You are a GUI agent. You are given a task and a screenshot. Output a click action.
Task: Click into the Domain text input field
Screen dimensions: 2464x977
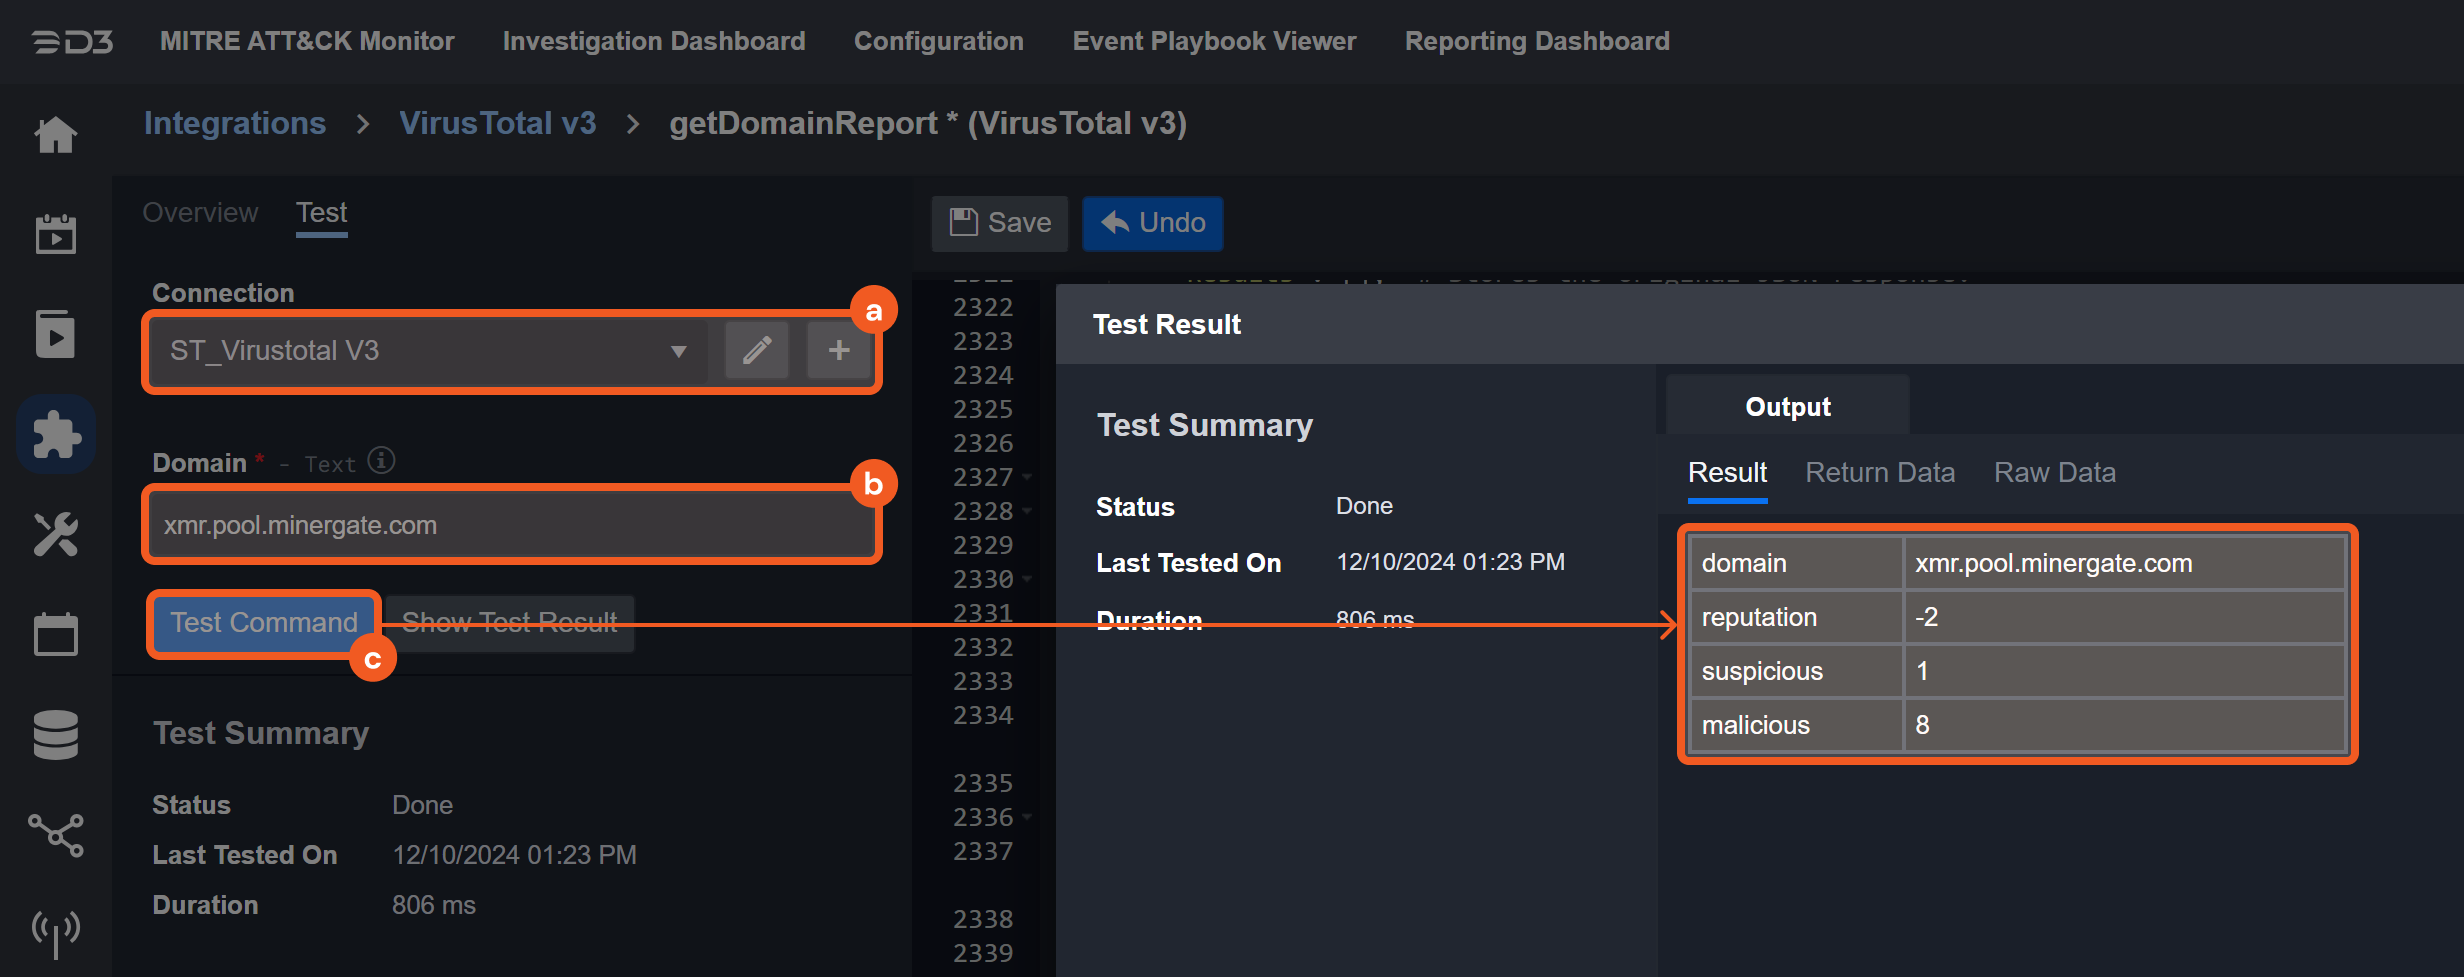click(x=511, y=525)
